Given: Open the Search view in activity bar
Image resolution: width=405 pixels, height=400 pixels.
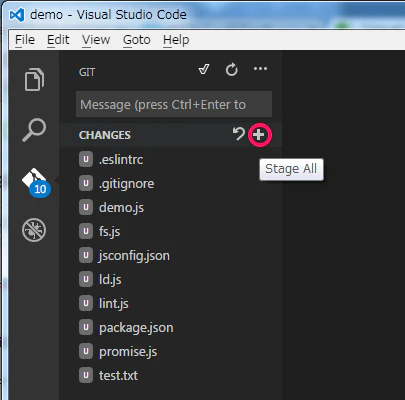Looking at the screenshot, I should pyautogui.click(x=34, y=130).
